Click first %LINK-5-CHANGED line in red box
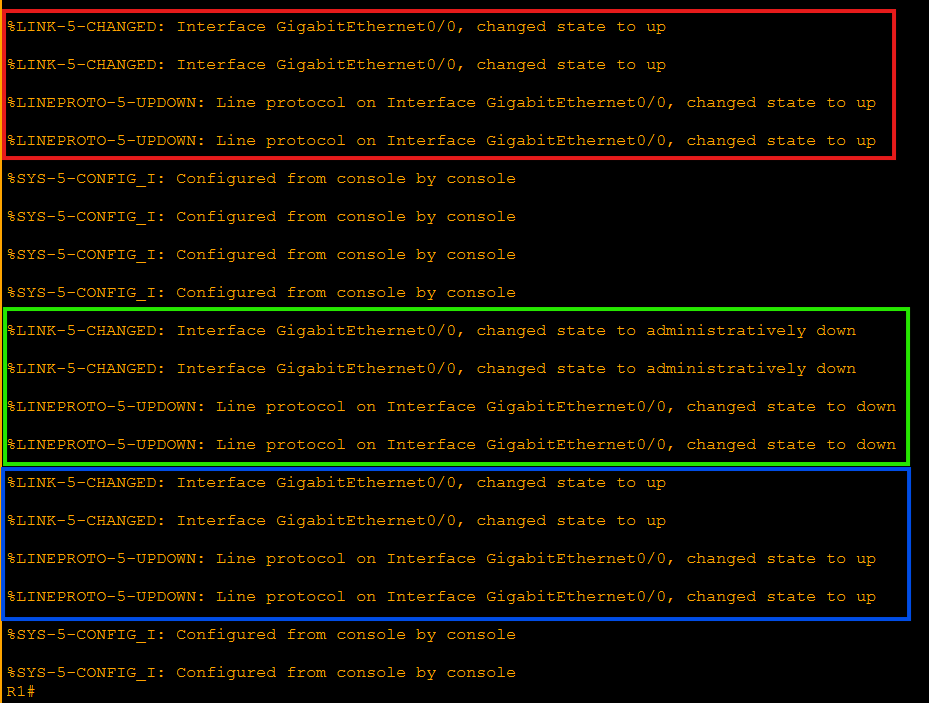 pos(336,27)
